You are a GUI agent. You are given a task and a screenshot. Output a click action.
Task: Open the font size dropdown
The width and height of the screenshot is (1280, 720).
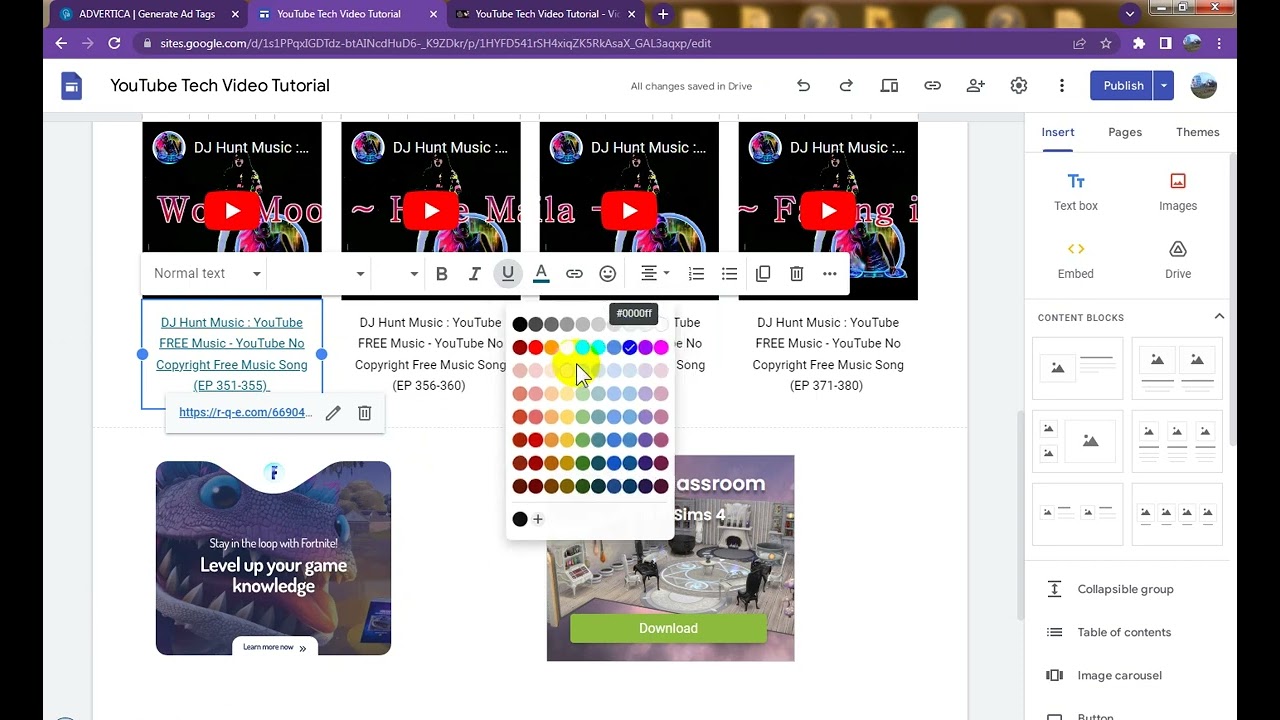[x=398, y=274]
